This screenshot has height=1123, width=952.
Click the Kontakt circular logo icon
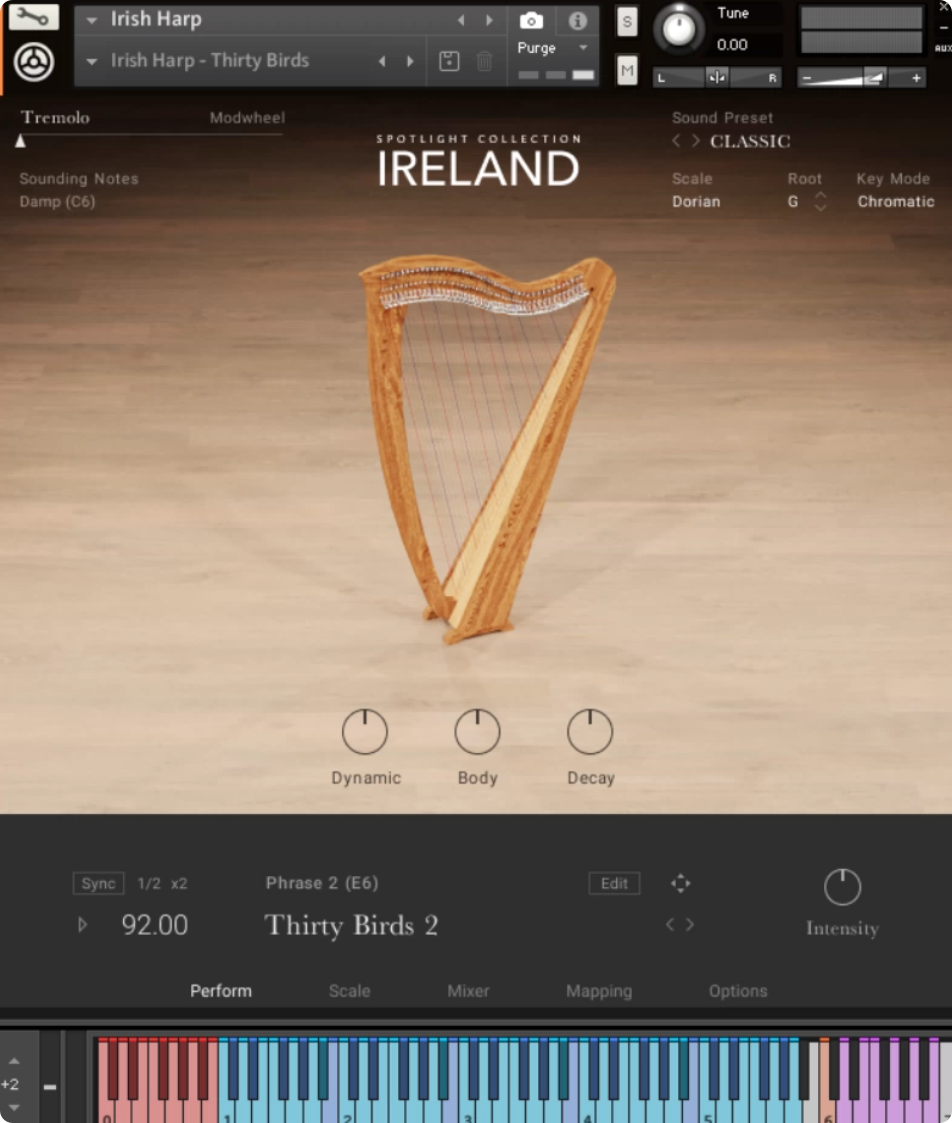point(33,62)
